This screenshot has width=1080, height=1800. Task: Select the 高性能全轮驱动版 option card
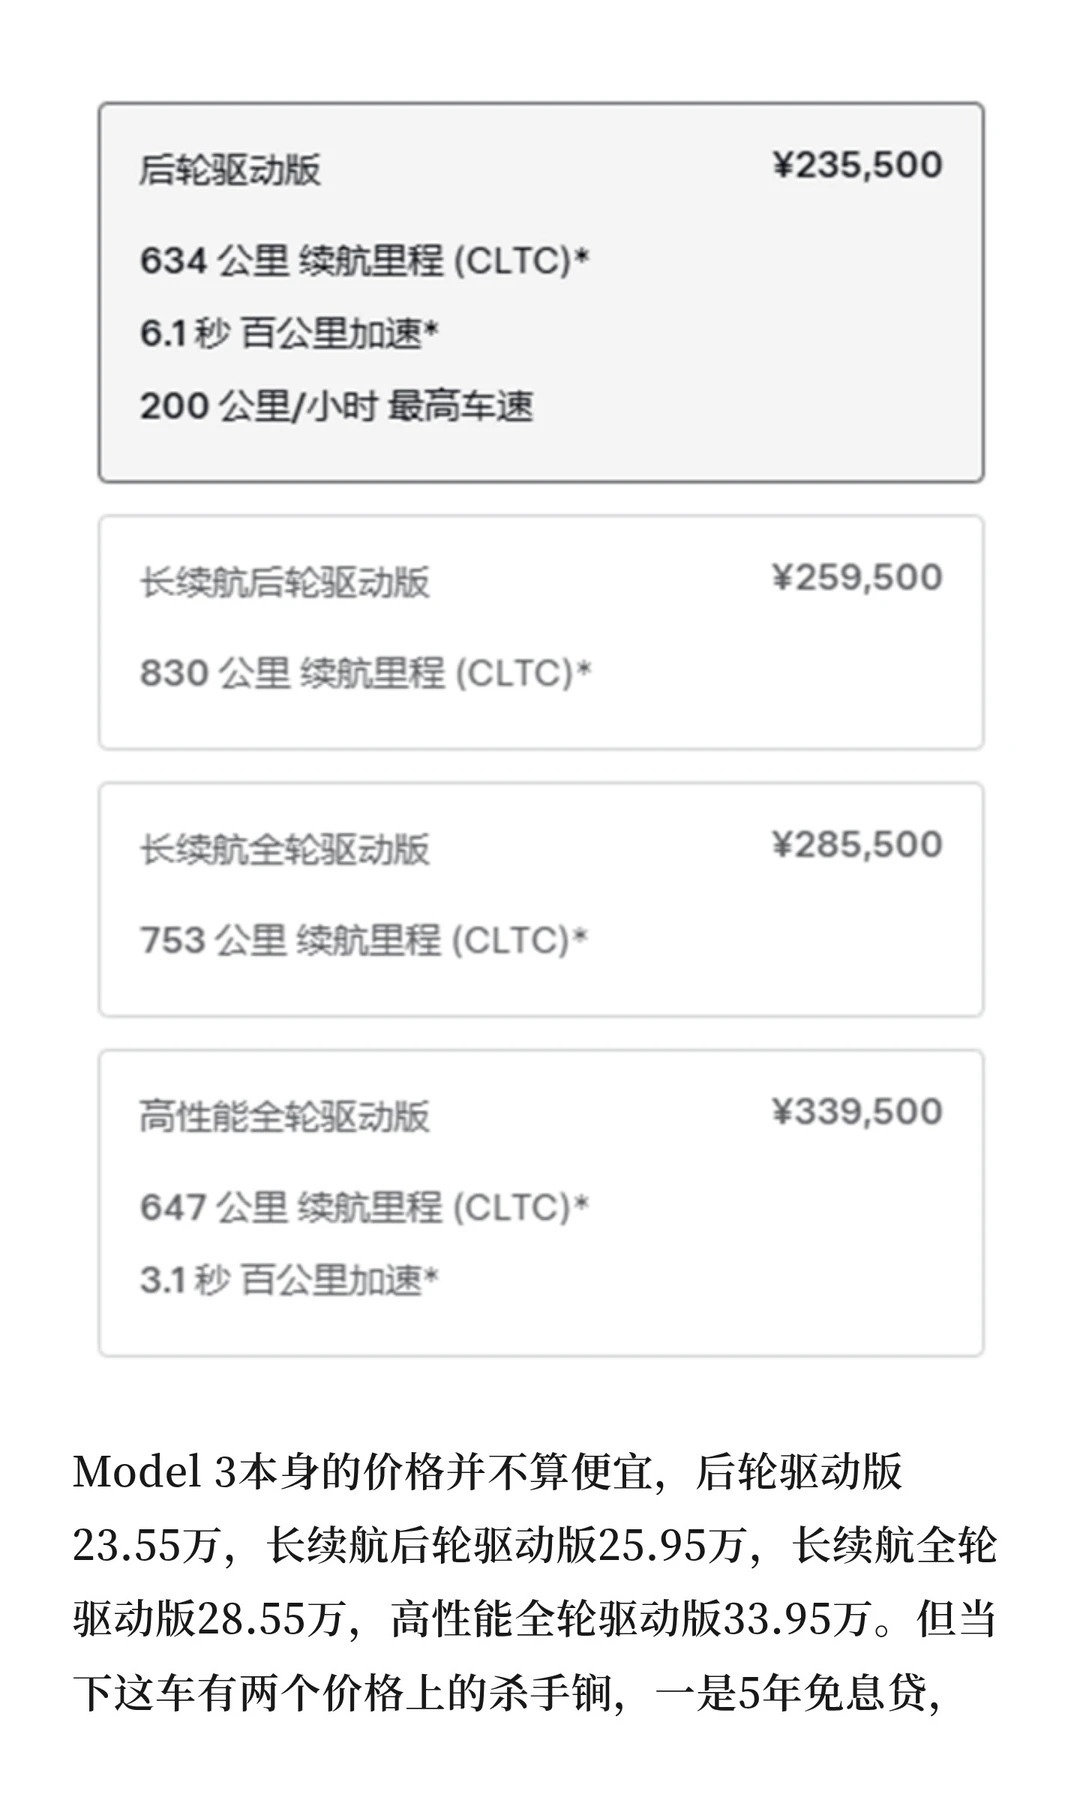pyautogui.click(x=541, y=1203)
